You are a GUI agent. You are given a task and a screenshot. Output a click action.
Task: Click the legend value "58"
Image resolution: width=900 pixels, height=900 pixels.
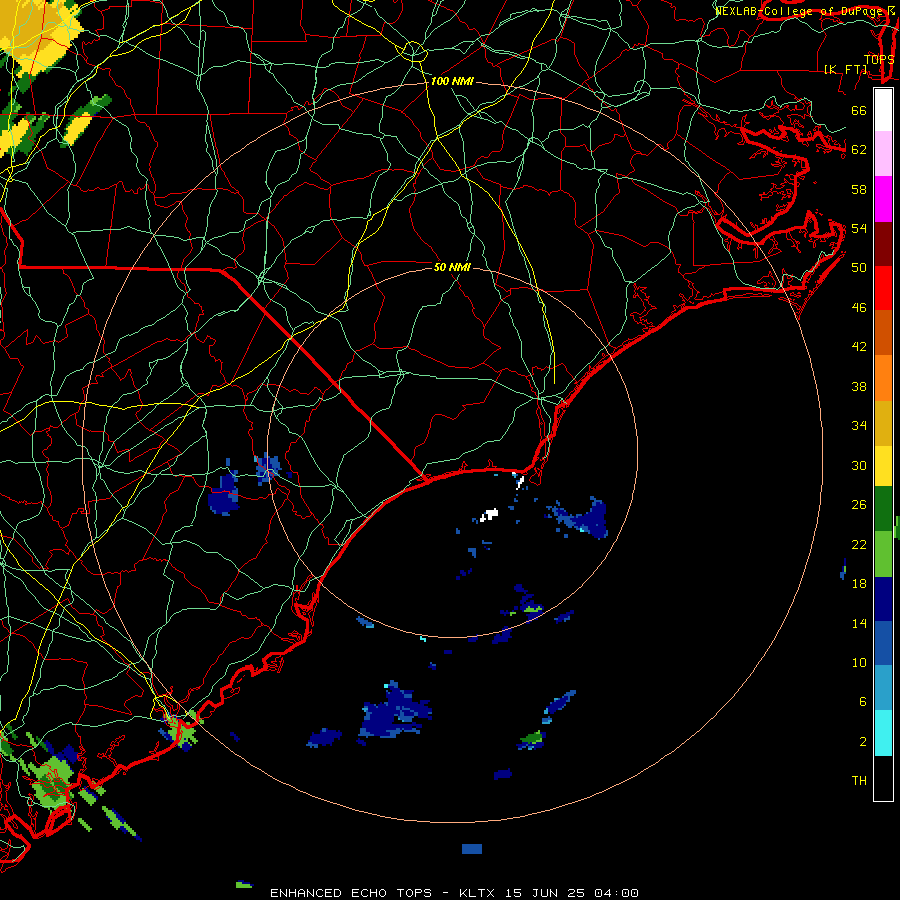[859, 189]
